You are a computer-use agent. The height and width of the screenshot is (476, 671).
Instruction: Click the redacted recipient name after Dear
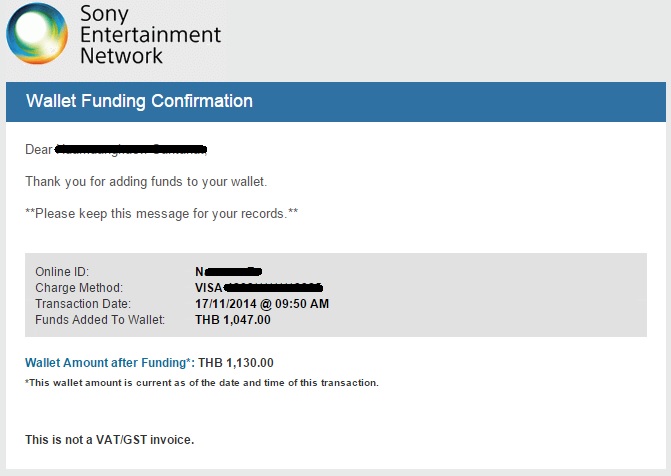pos(130,150)
